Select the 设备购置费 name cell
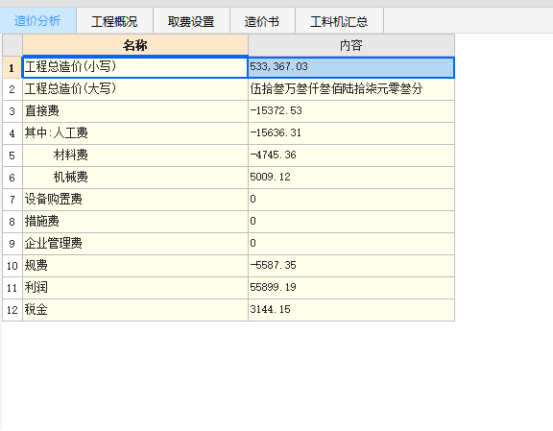The width and height of the screenshot is (553, 431). (x=135, y=200)
